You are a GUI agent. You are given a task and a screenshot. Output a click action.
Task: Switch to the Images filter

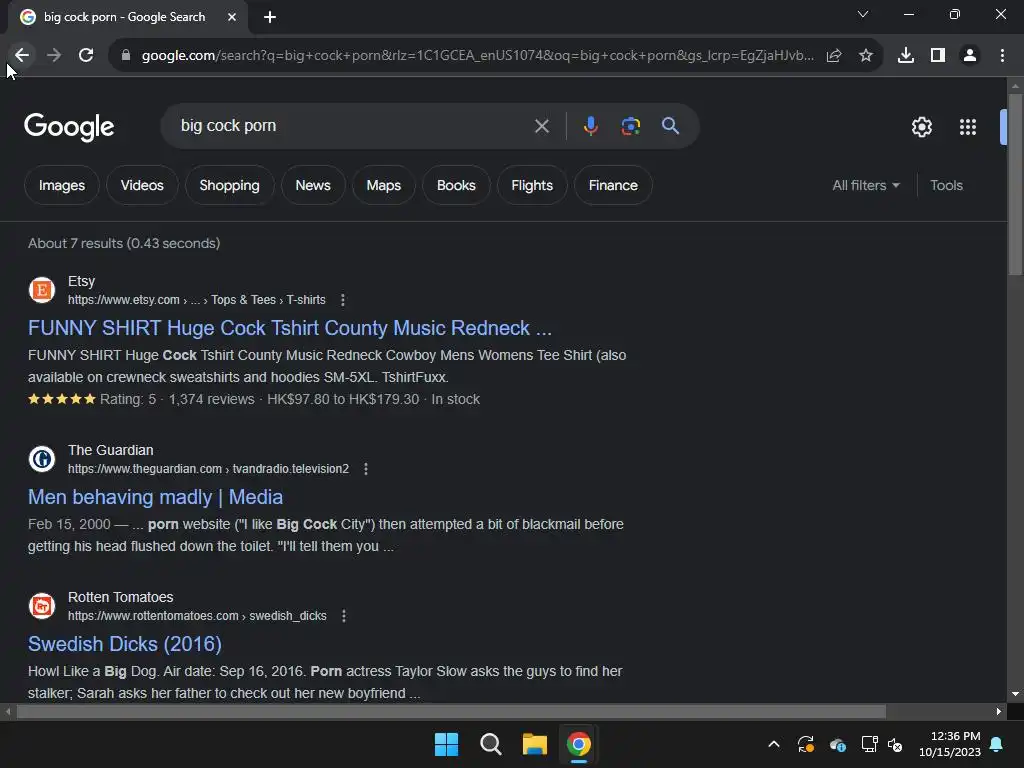(x=62, y=185)
